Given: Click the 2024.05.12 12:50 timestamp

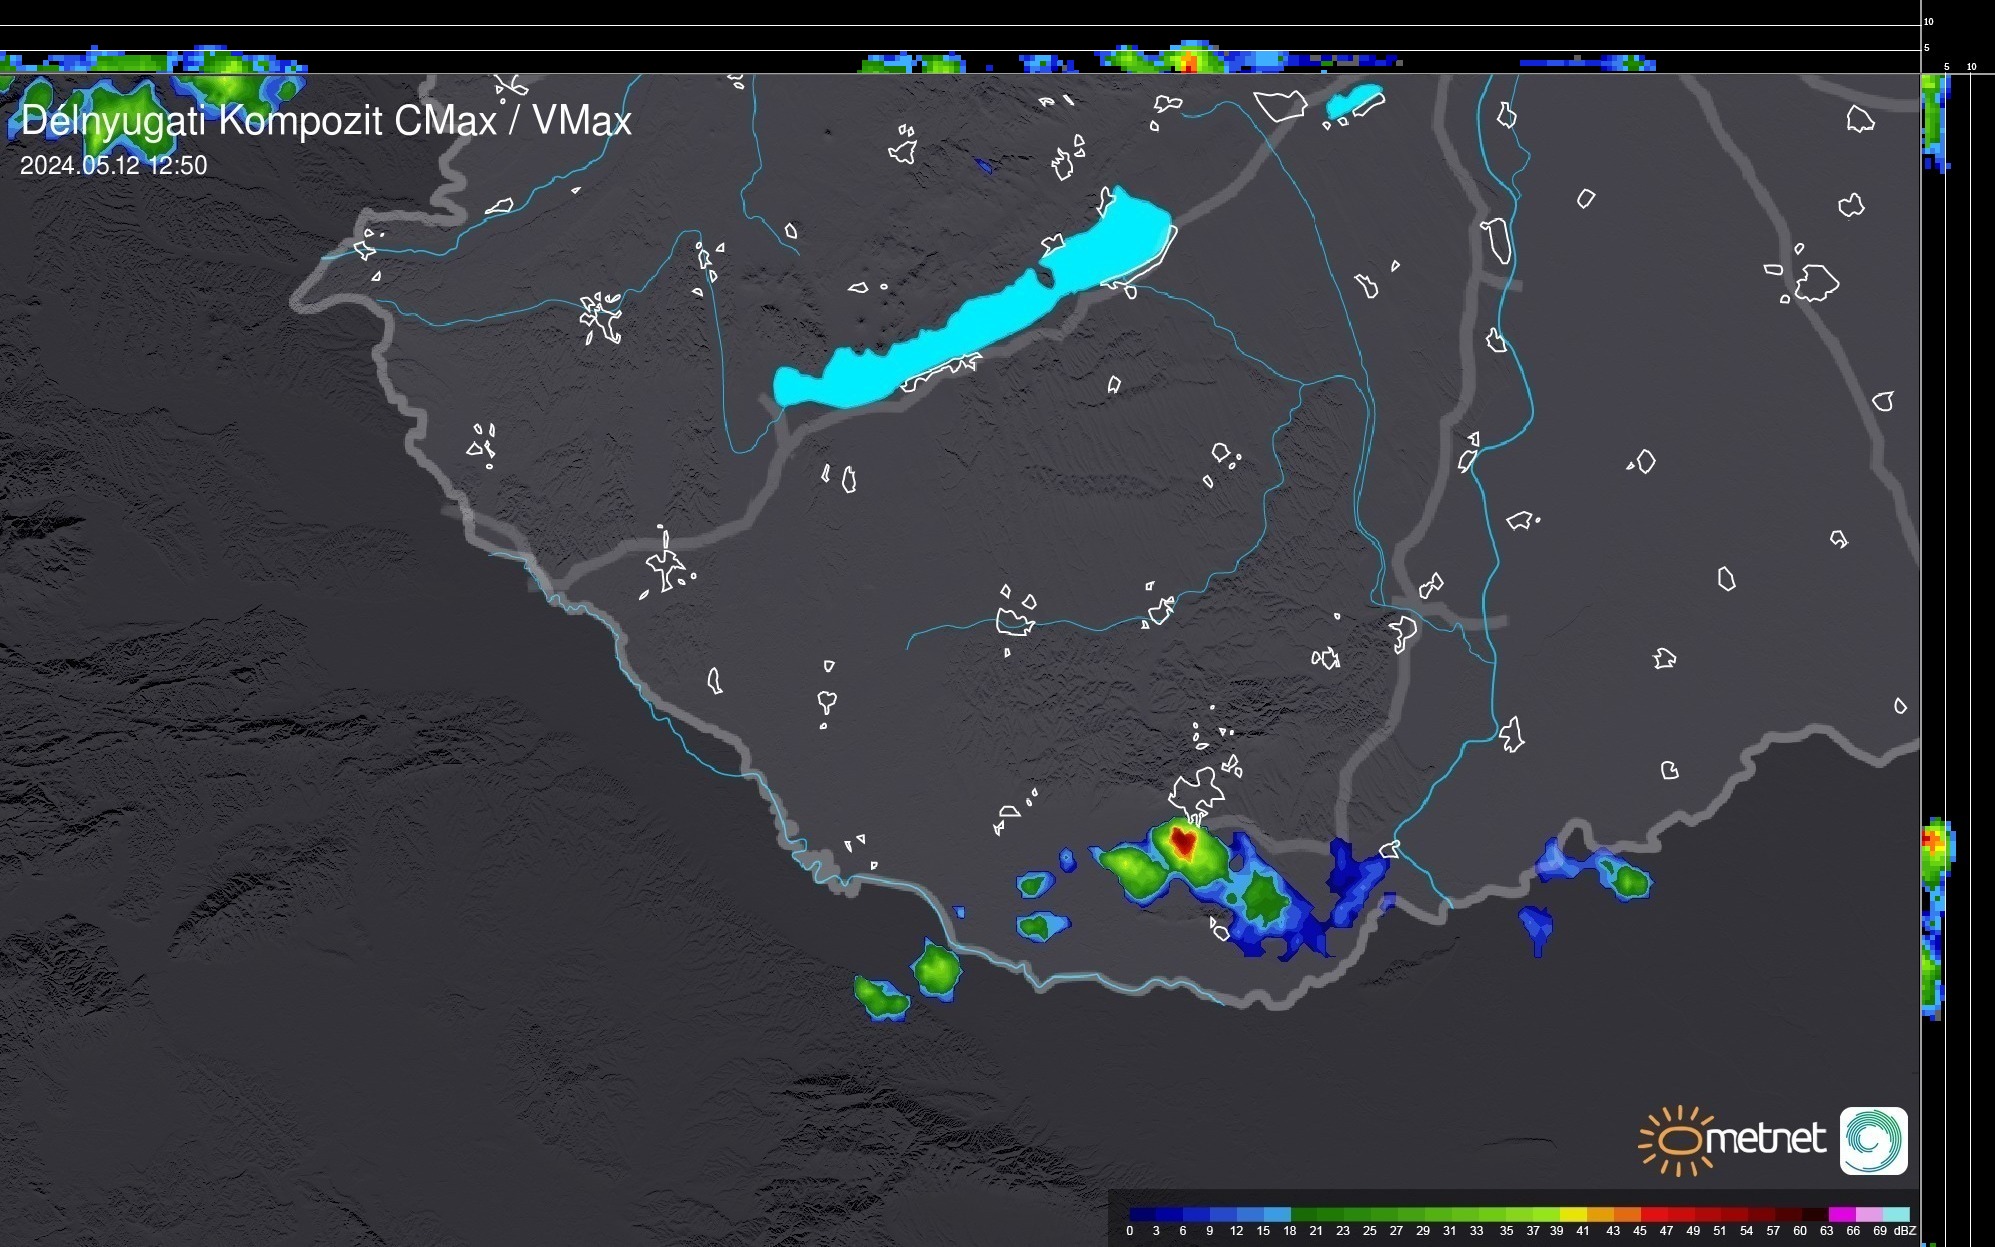Looking at the screenshot, I should click(x=113, y=166).
